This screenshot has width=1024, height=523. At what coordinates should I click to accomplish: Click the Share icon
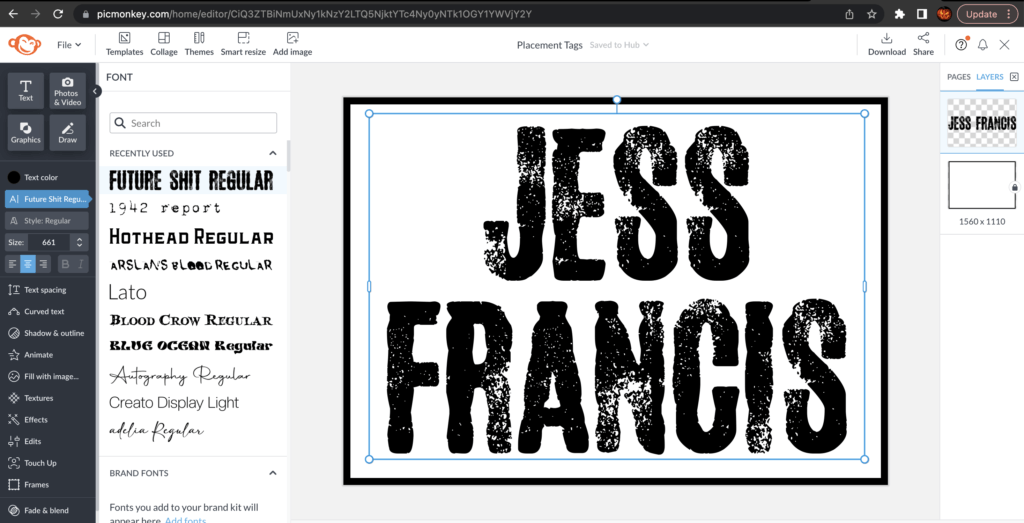(923, 44)
